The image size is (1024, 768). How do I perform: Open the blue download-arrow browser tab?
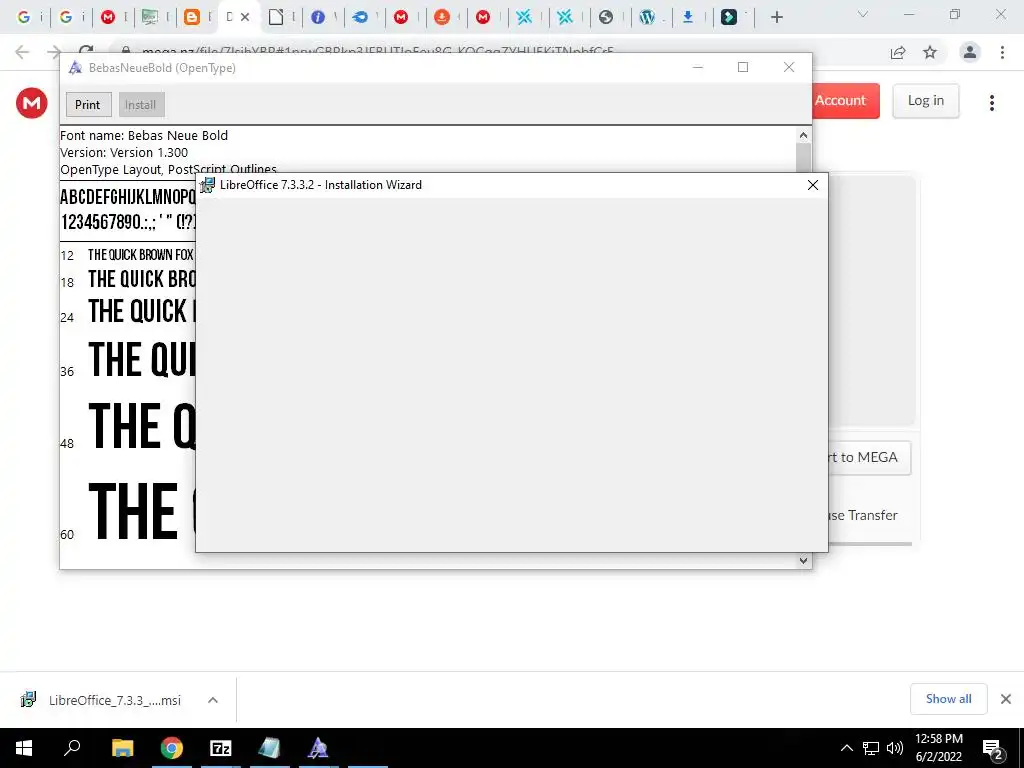688,17
